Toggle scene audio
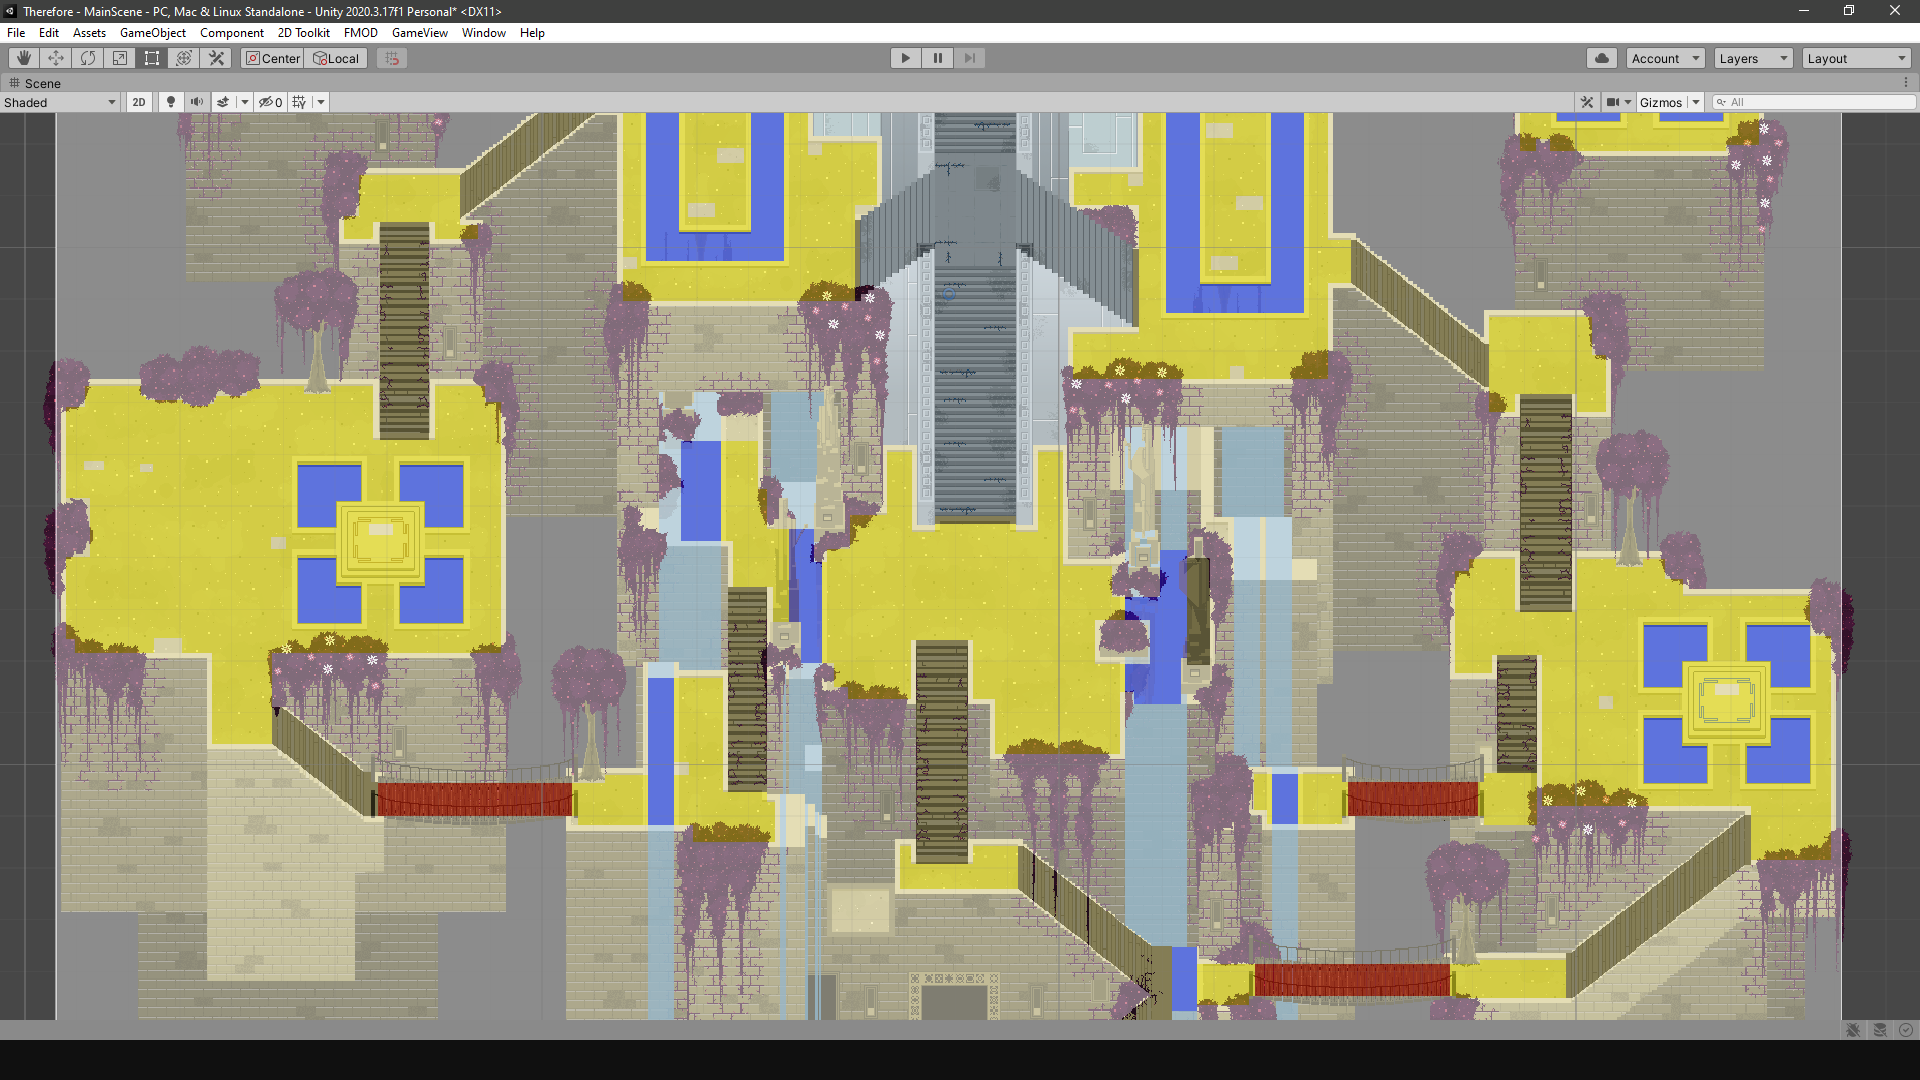This screenshot has width=1920, height=1080. (197, 102)
